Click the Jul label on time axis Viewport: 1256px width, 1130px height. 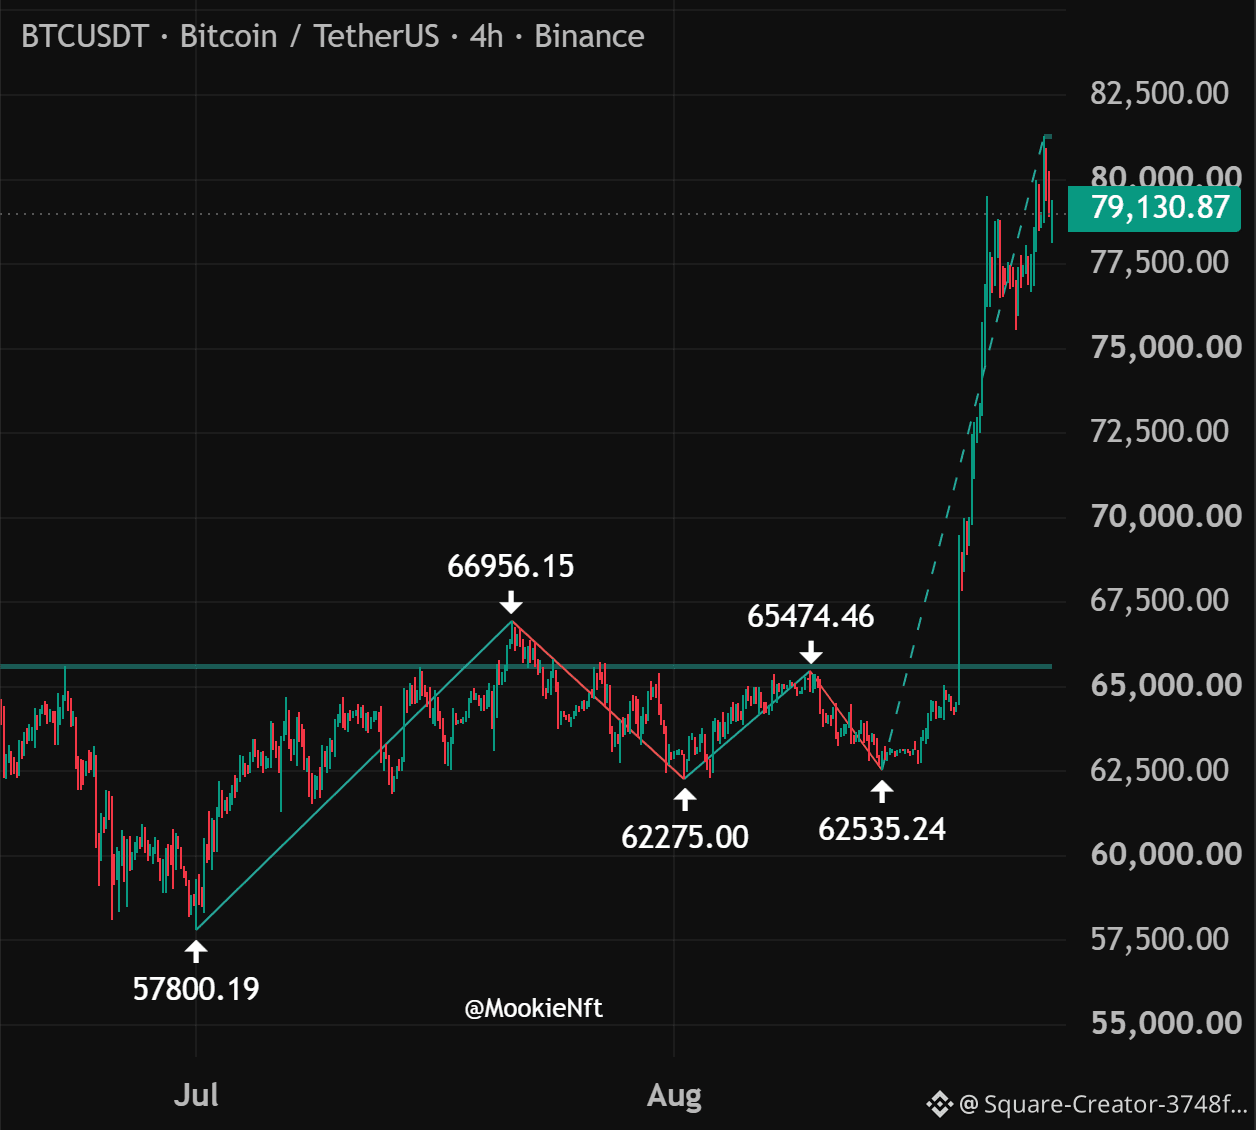196,1095
